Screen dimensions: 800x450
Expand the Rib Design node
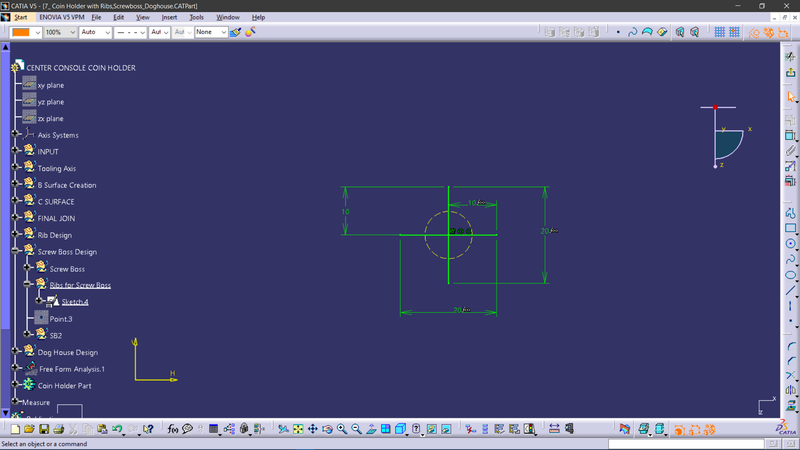point(15,234)
